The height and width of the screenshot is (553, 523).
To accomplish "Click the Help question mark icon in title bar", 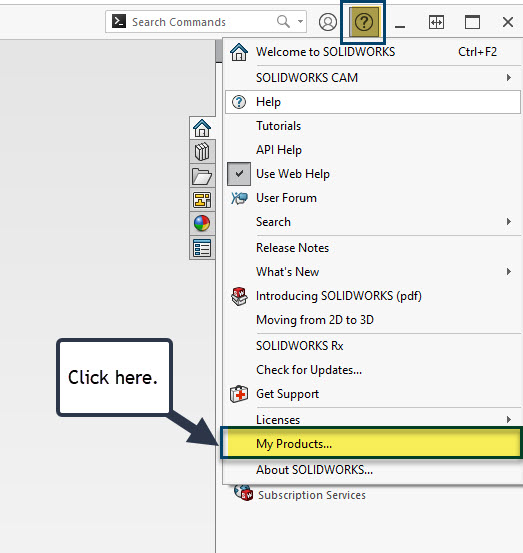I will tap(364, 22).
